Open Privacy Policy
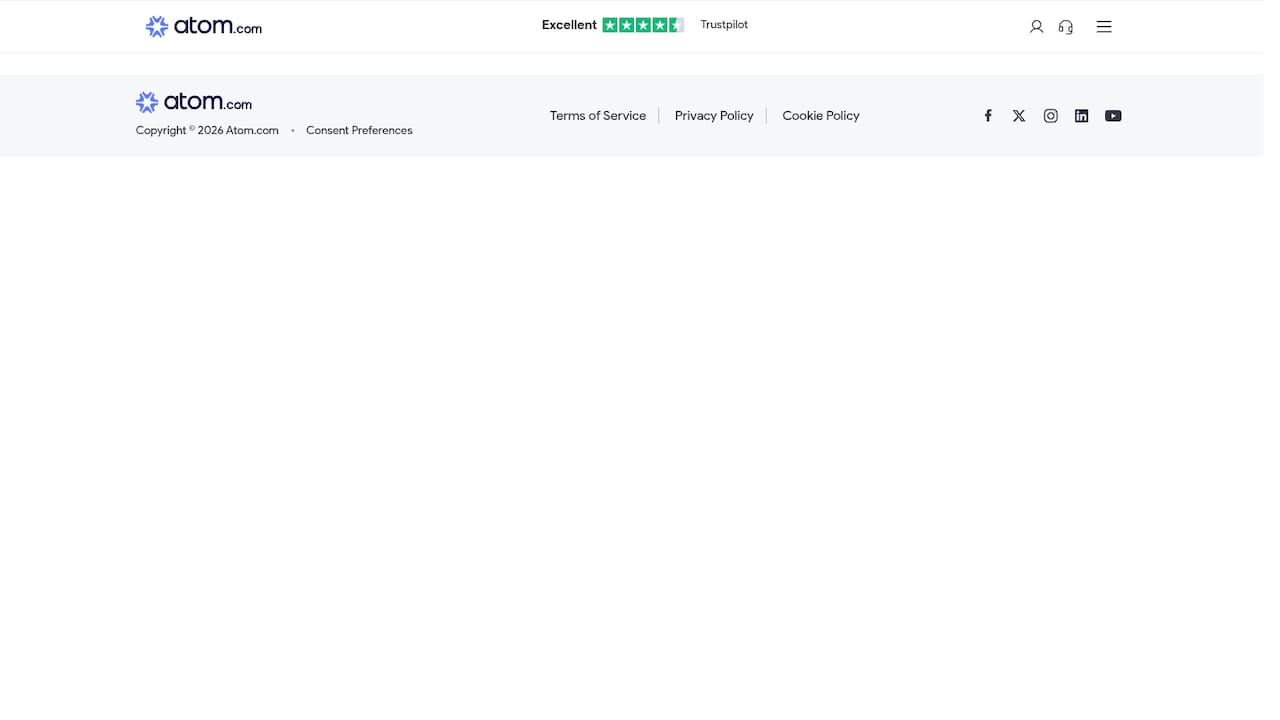This screenshot has width=1280, height=720. pyautogui.click(x=714, y=116)
